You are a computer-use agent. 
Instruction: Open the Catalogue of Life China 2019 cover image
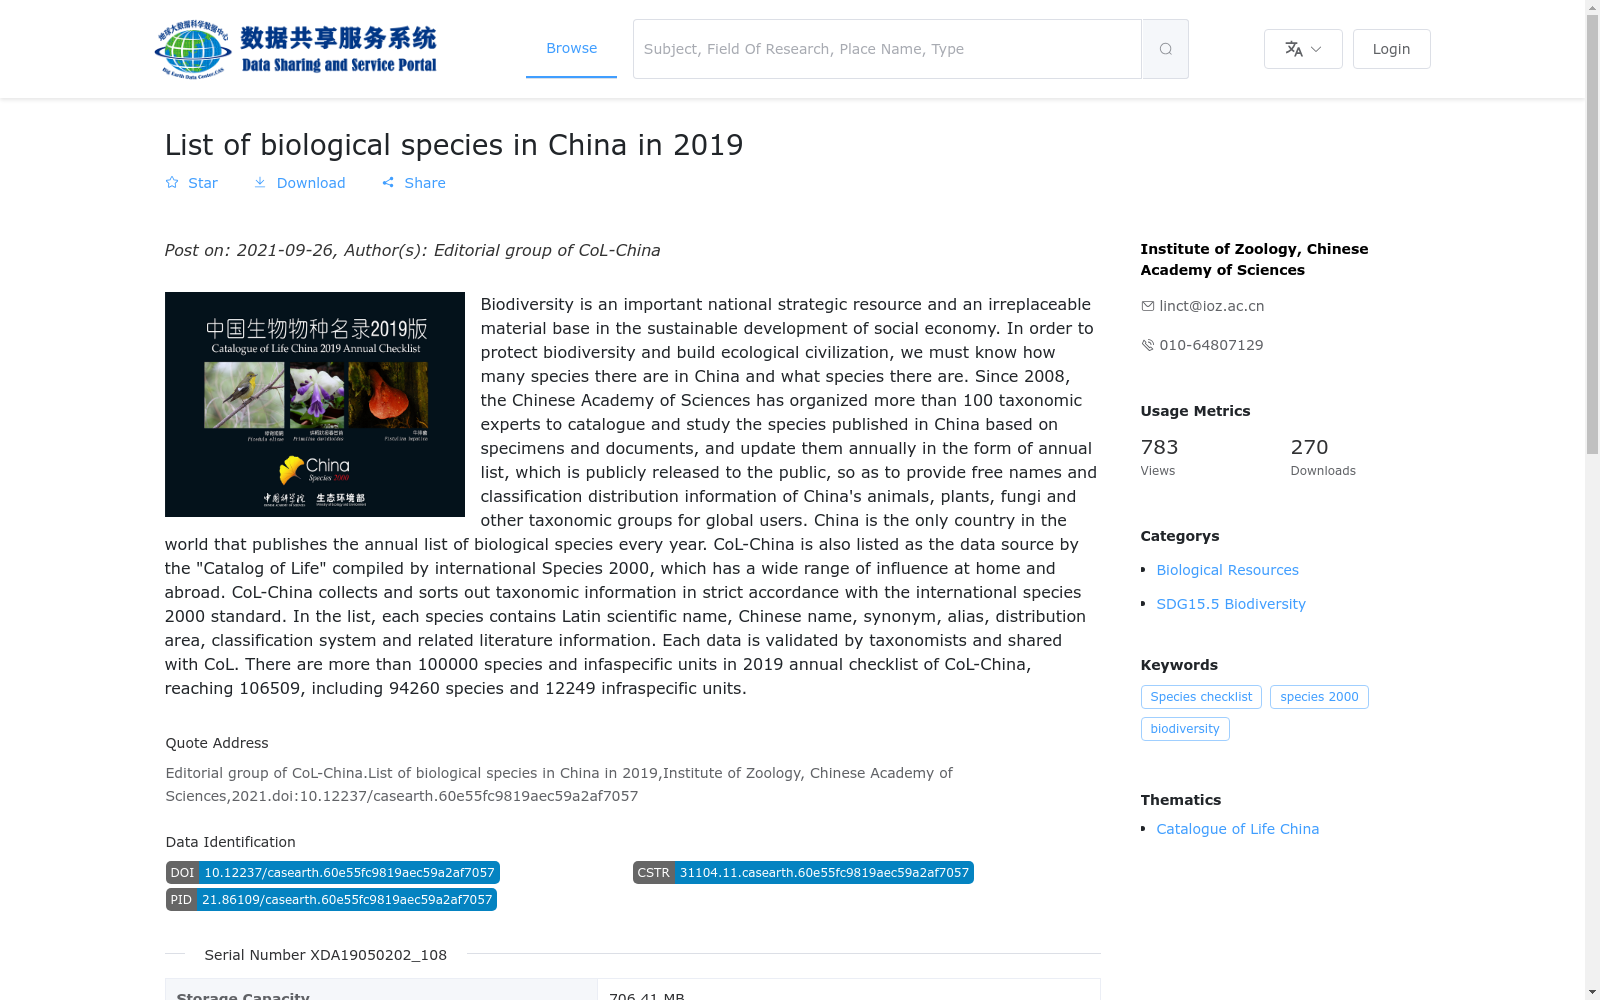click(x=315, y=404)
